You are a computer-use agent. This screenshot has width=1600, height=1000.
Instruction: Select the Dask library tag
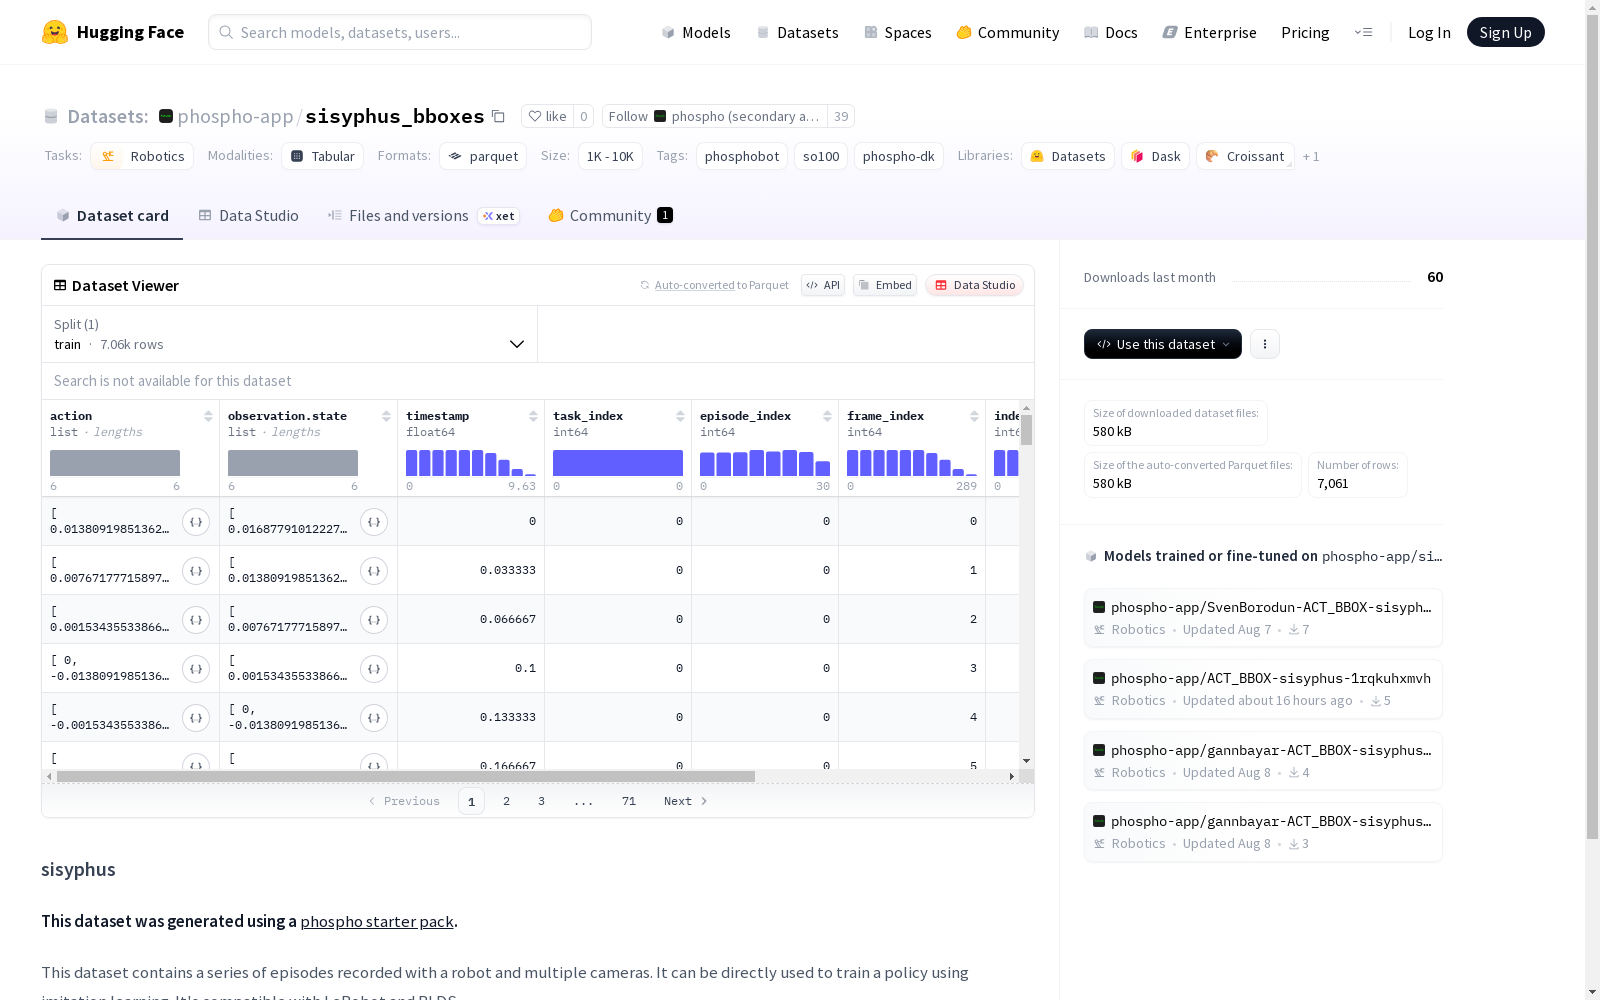[1155, 156]
